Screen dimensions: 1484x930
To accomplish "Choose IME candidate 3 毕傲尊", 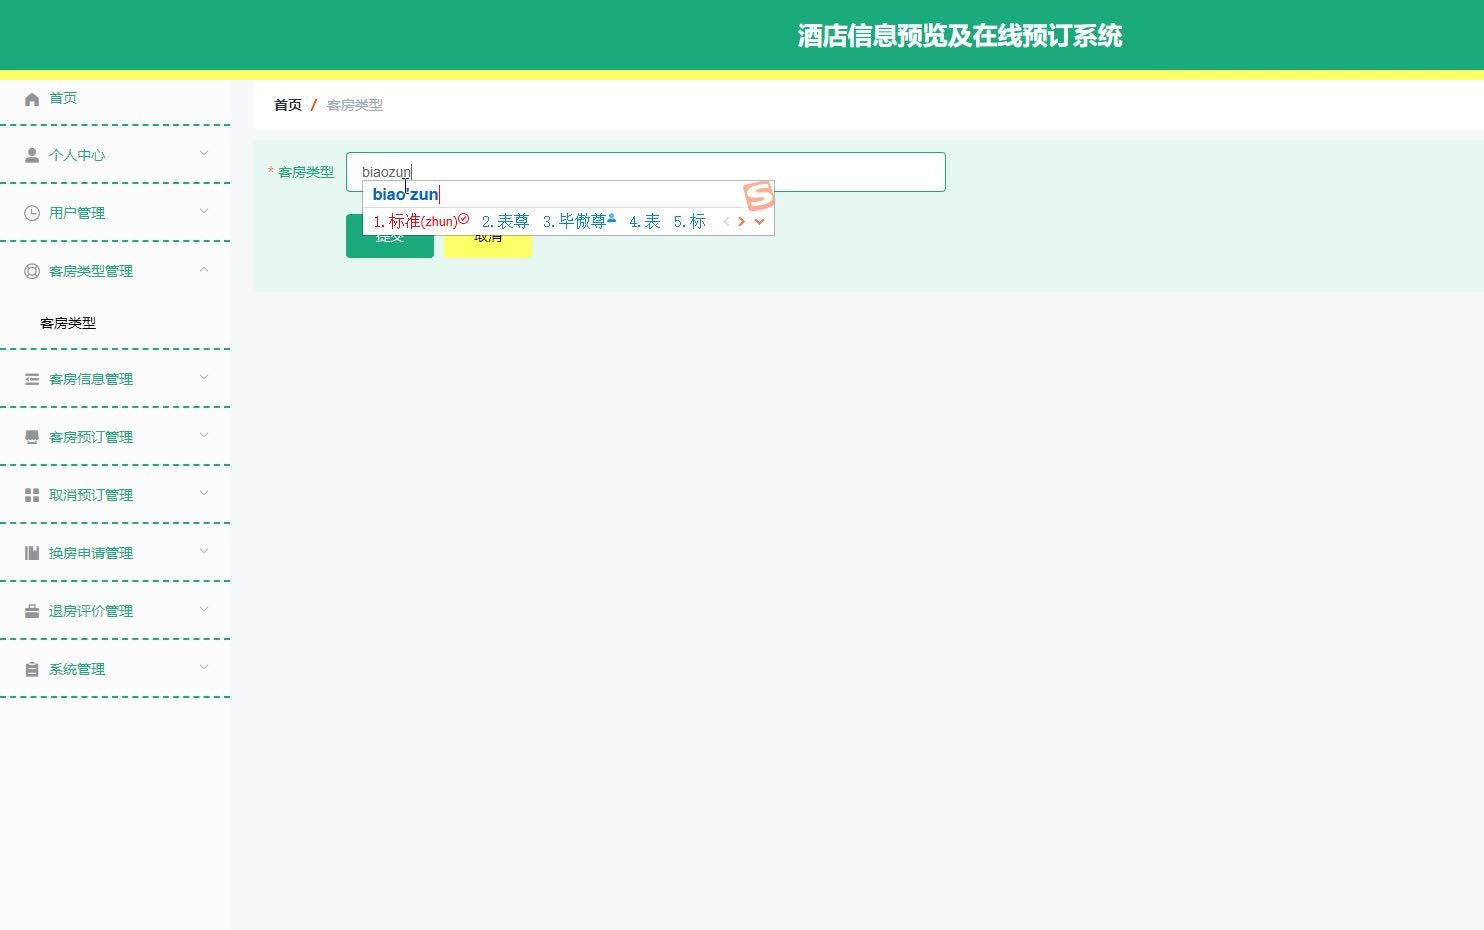I will click(x=579, y=221).
